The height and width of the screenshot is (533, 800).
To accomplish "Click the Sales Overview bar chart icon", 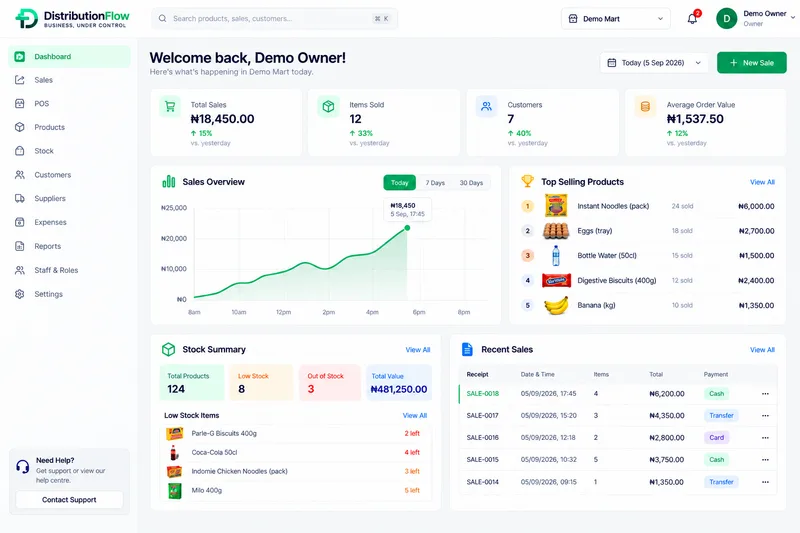I will click(x=168, y=182).
